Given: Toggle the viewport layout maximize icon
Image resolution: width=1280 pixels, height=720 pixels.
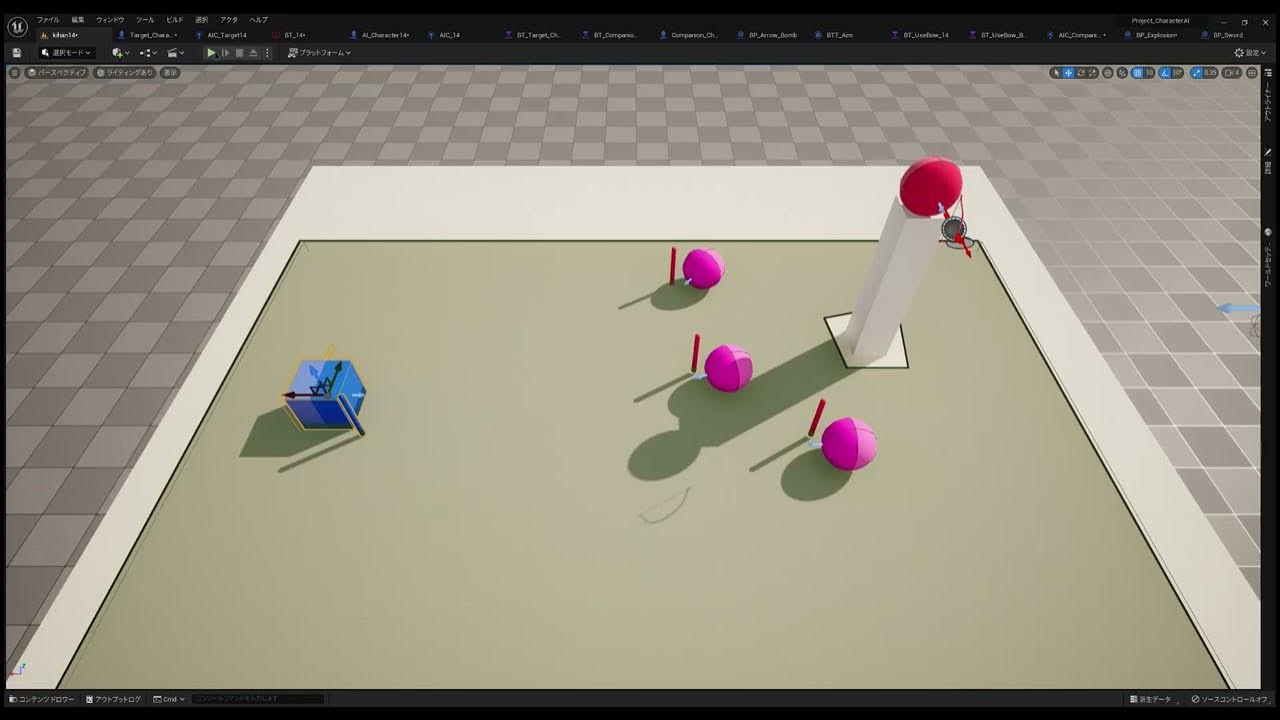Looking at the screenshot, I should coord(1253,73).
